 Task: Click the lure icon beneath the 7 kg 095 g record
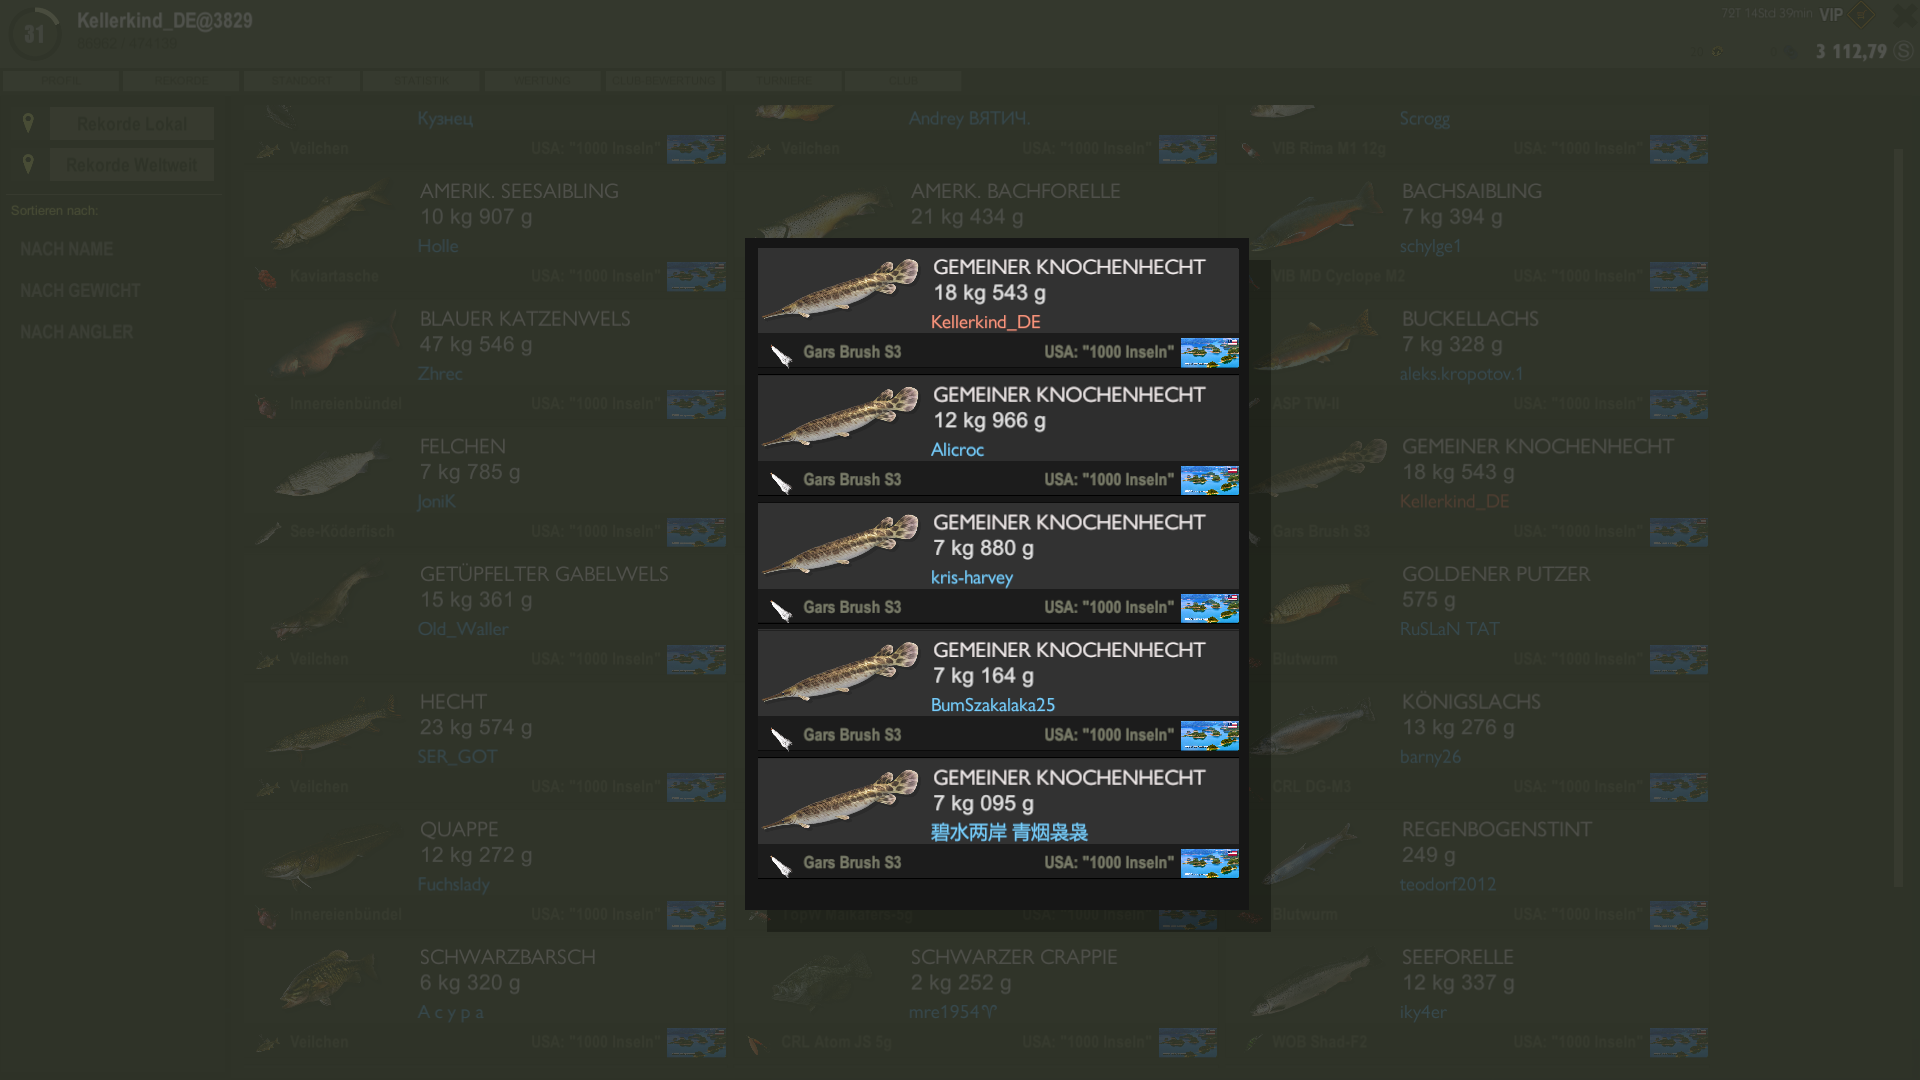coord(781,864)
